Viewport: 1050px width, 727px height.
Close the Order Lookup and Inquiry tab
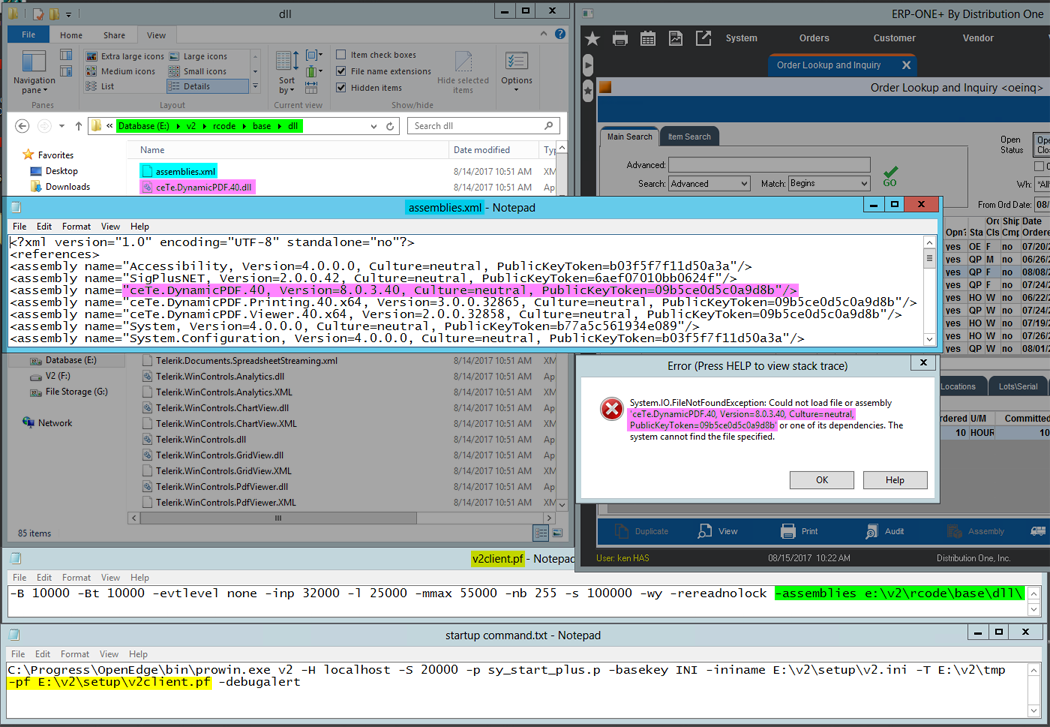[906, 65]
